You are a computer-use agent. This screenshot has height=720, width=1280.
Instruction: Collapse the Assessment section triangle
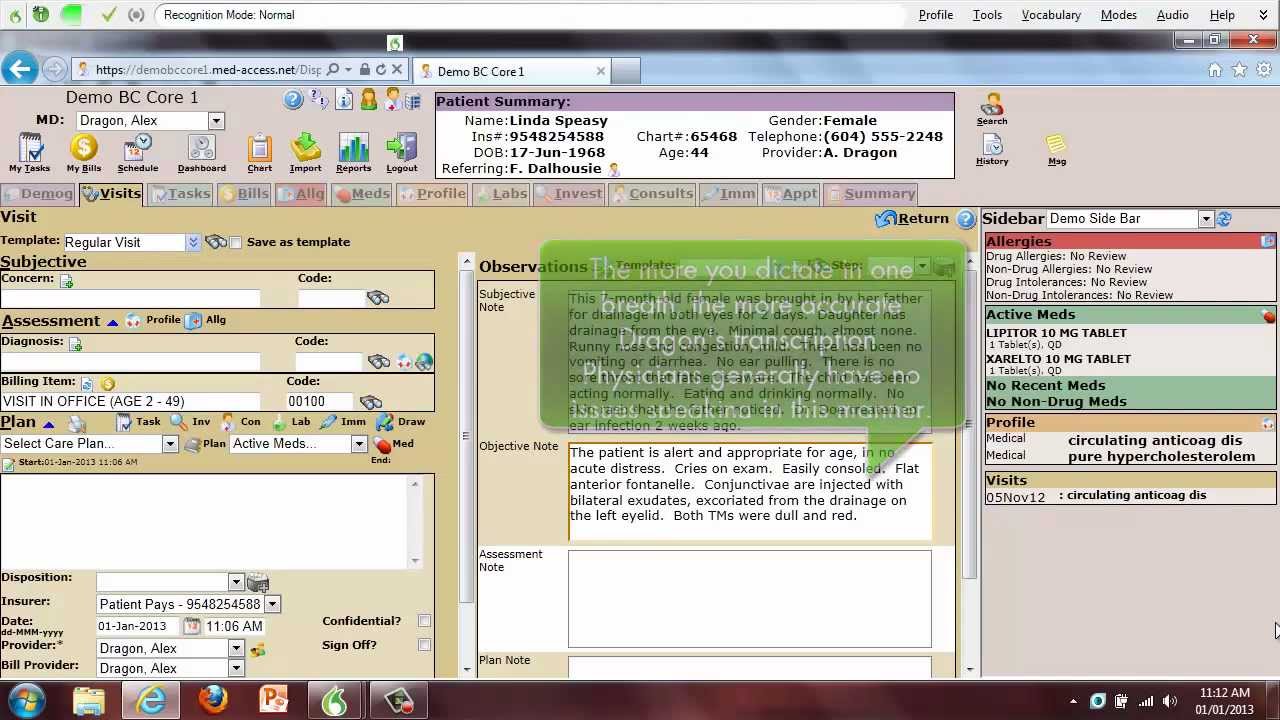[112, 322]
